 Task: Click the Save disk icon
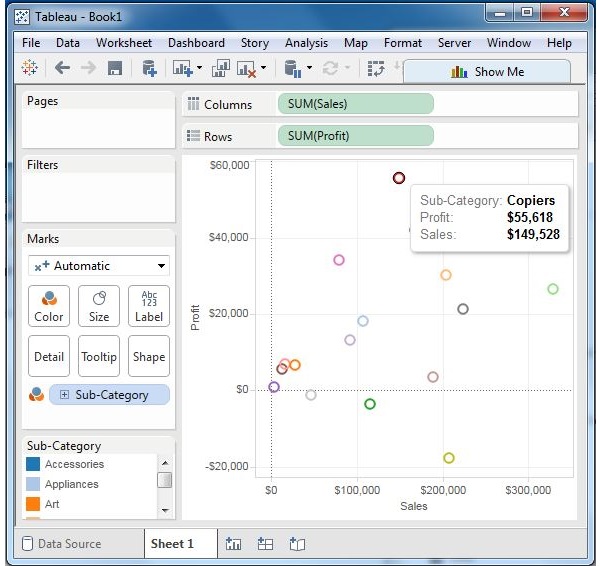(x=115, y=68)
